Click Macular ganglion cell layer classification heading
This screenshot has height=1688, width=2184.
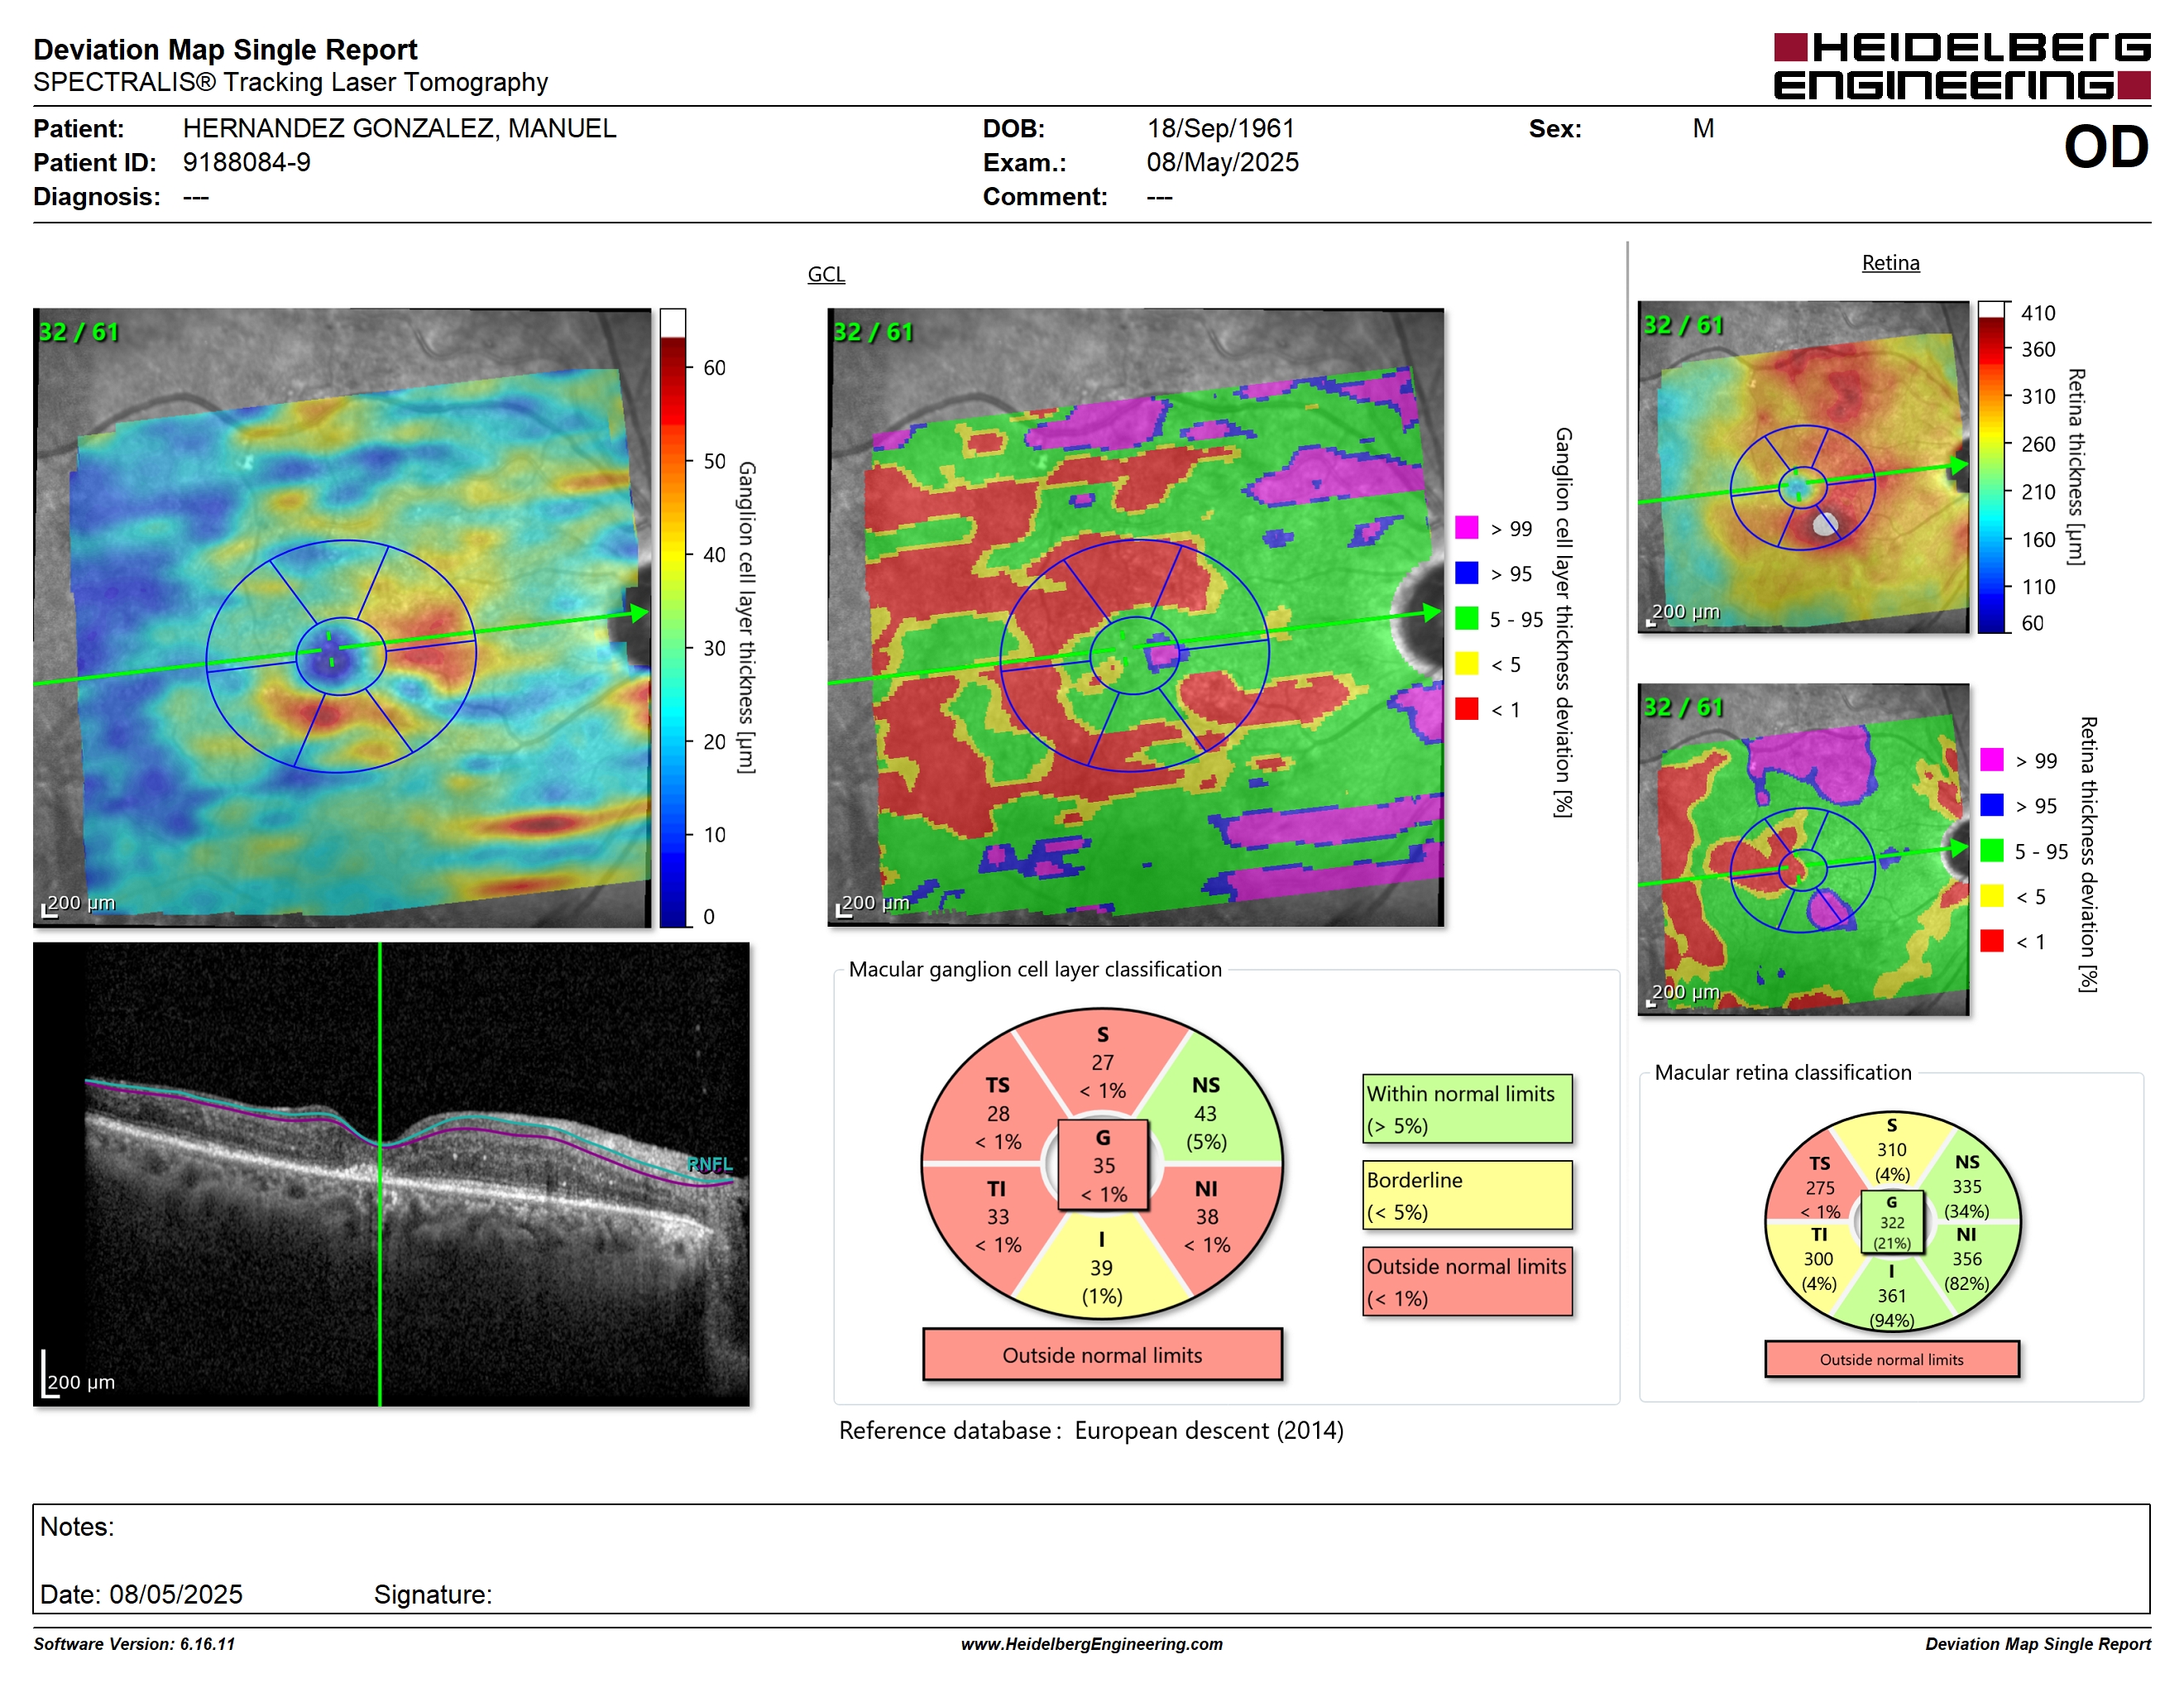1035,969
